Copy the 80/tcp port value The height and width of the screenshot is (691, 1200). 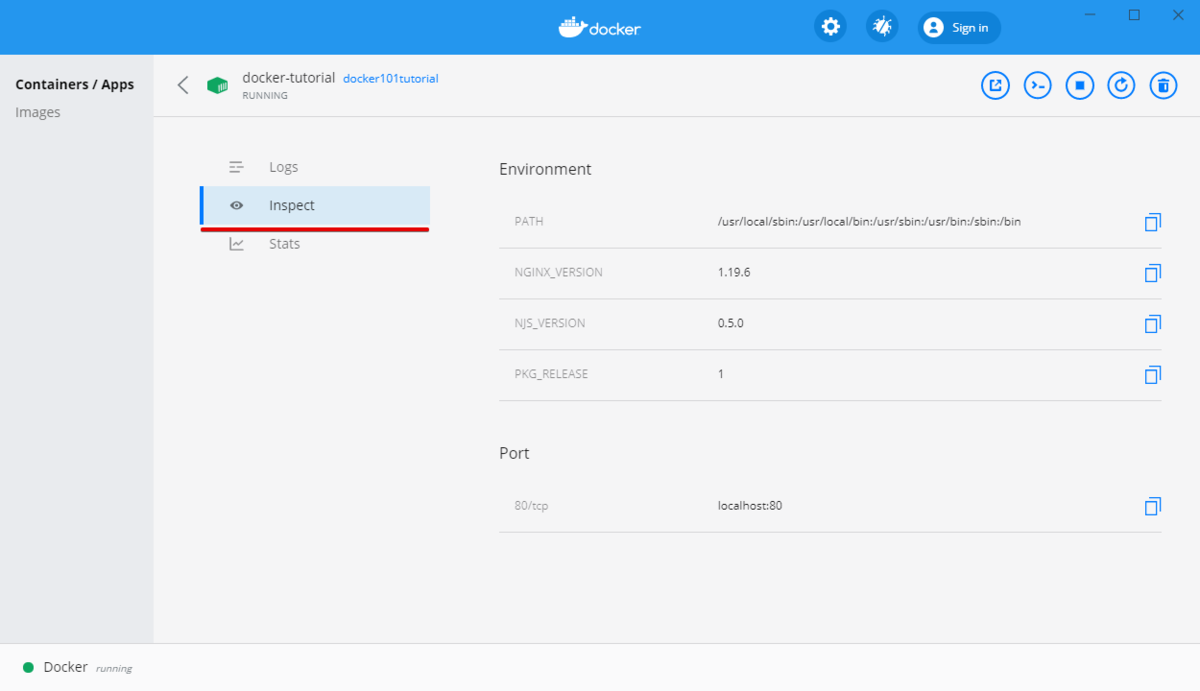click(1152, 507)
